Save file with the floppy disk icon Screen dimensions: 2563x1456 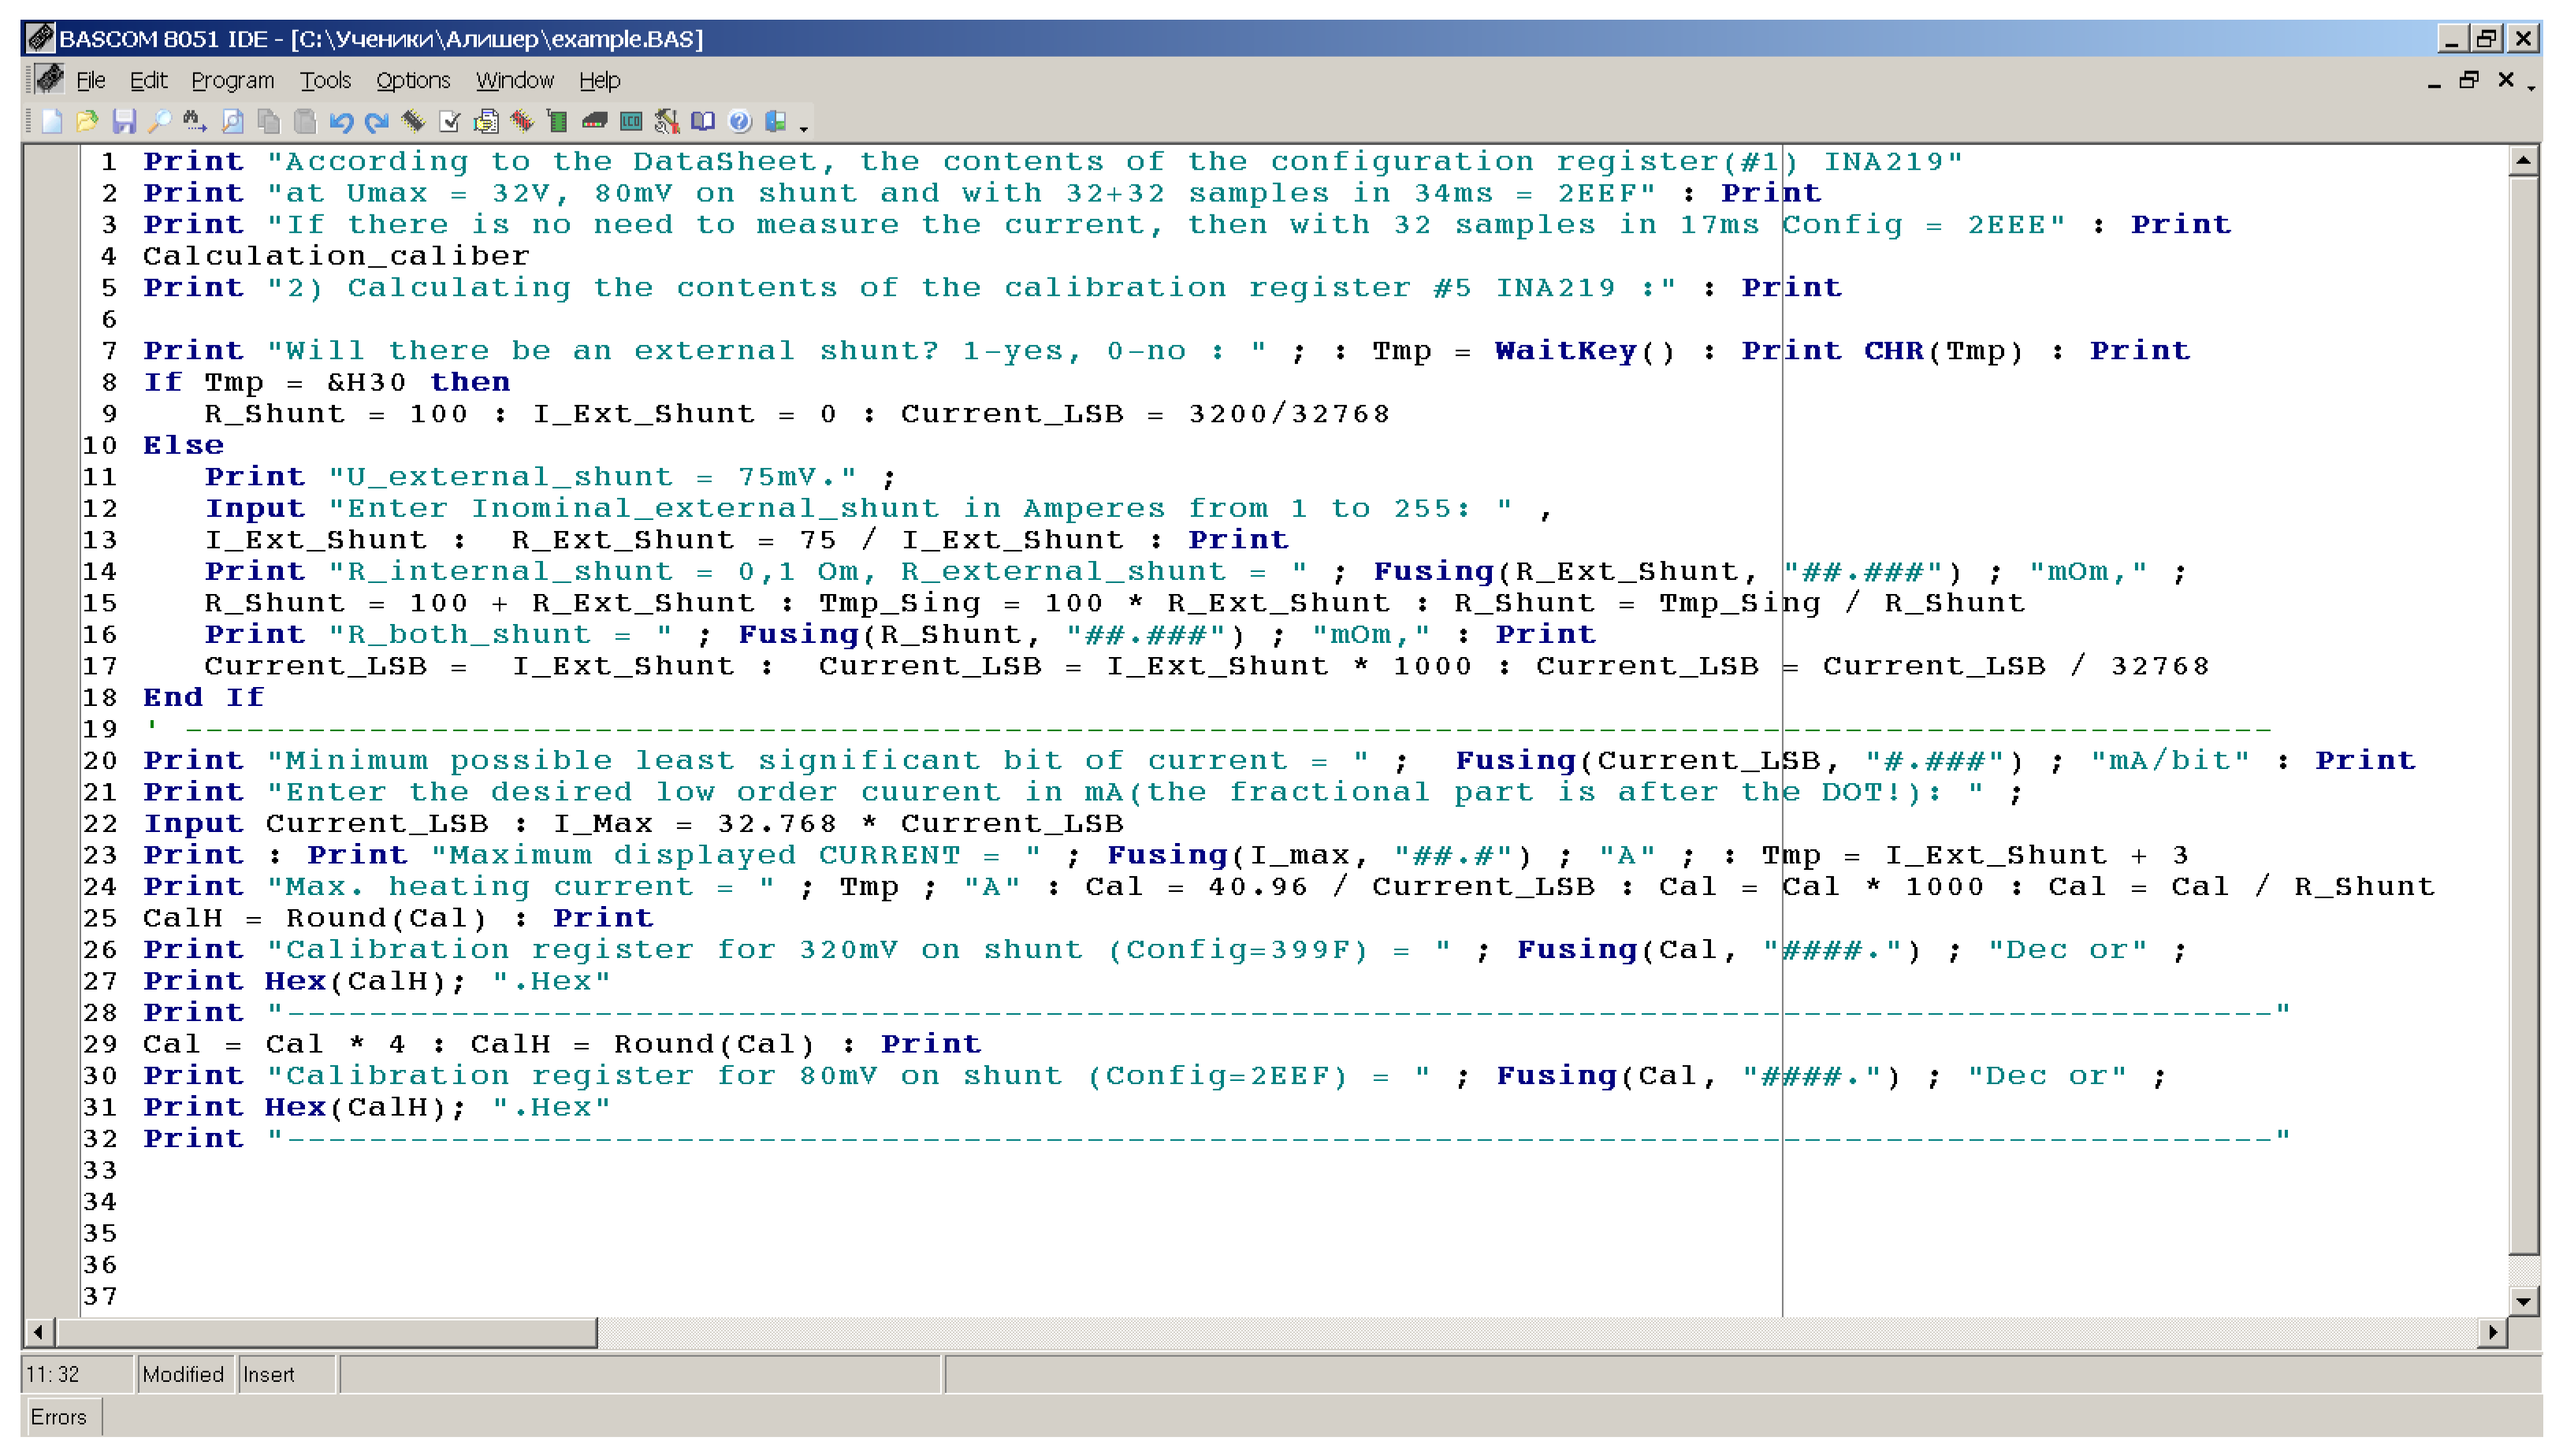pyautogui.click(x=124, y=122)
